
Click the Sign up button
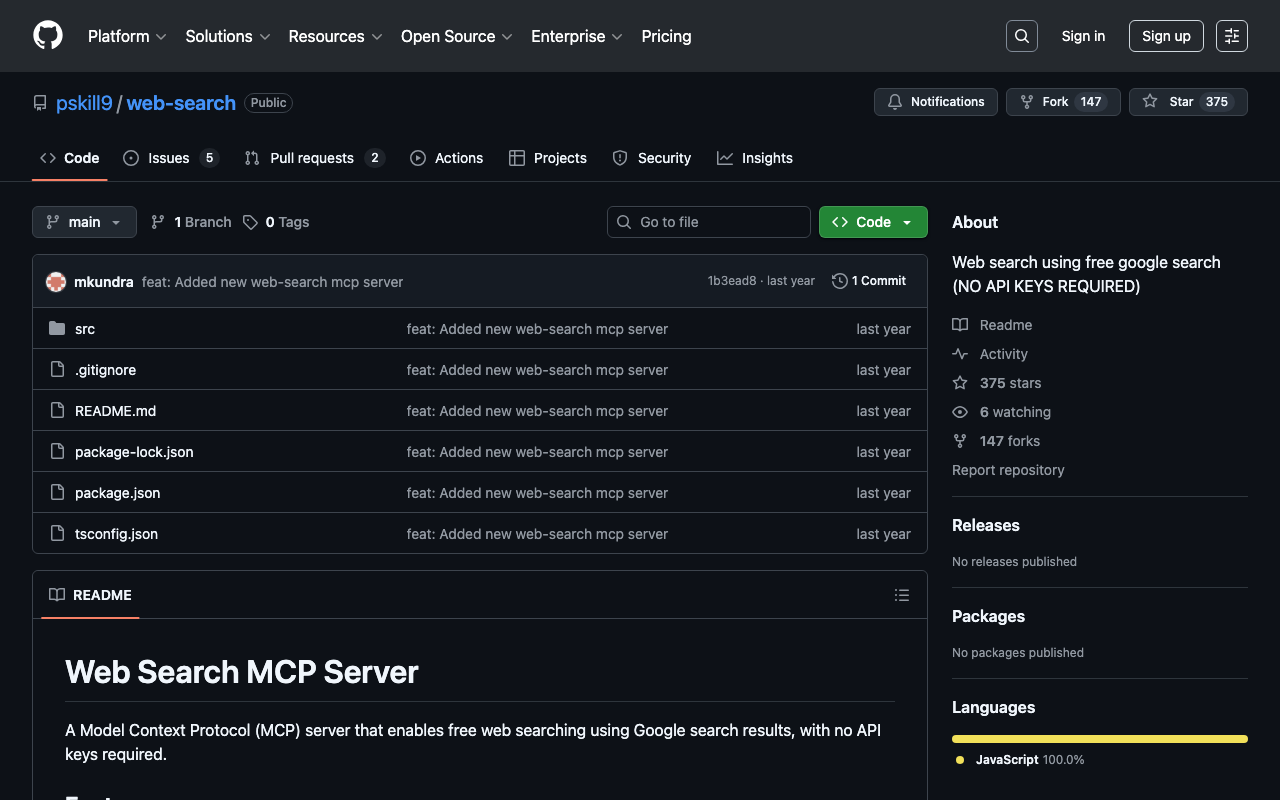(x=1165, y=36)
